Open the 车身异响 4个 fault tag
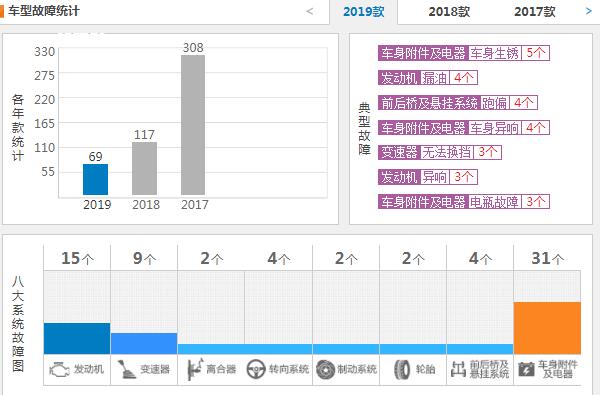The width and height of the screenshot is (600, 395). coord(464,127)
